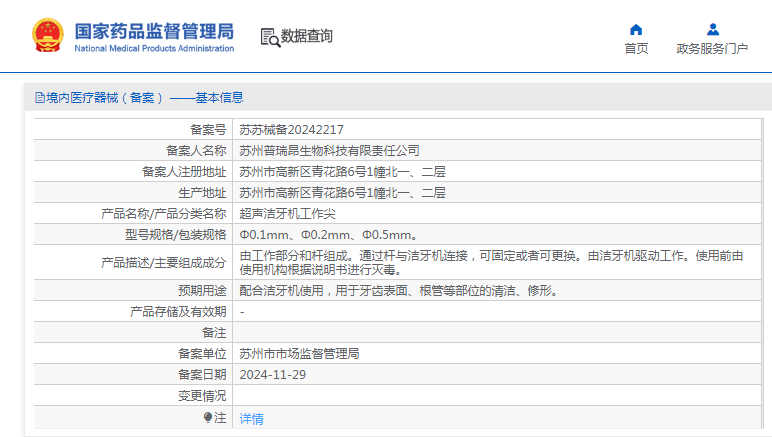Click 数据查询 header text
The image size is (772, 437).
tap(307, 36)
